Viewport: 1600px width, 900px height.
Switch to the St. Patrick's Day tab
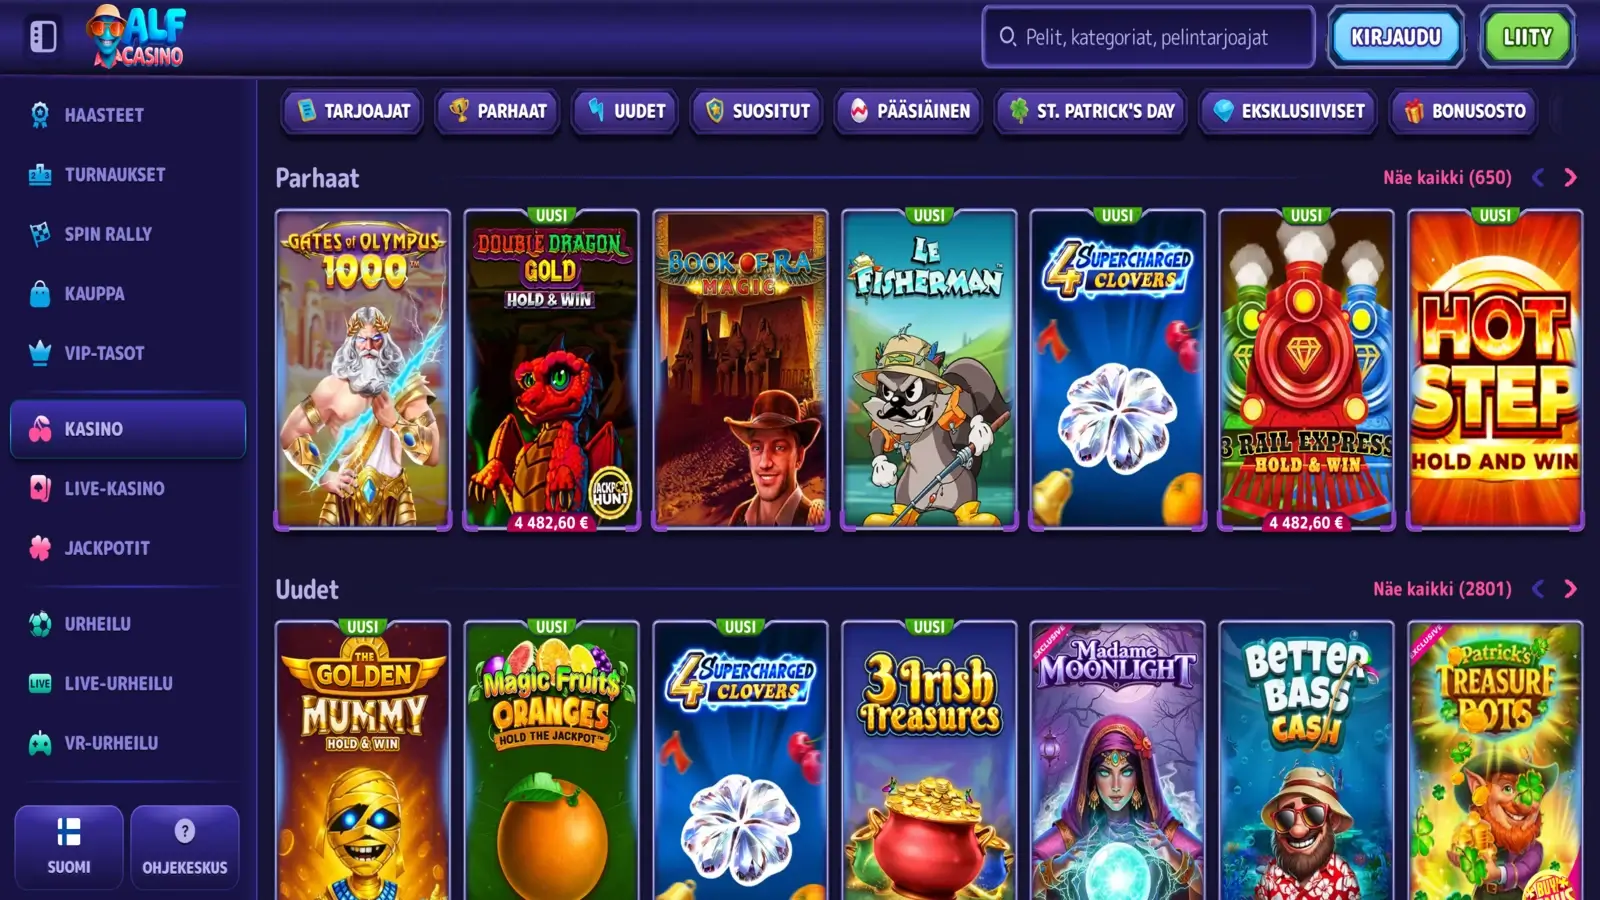click(1091, 111)
